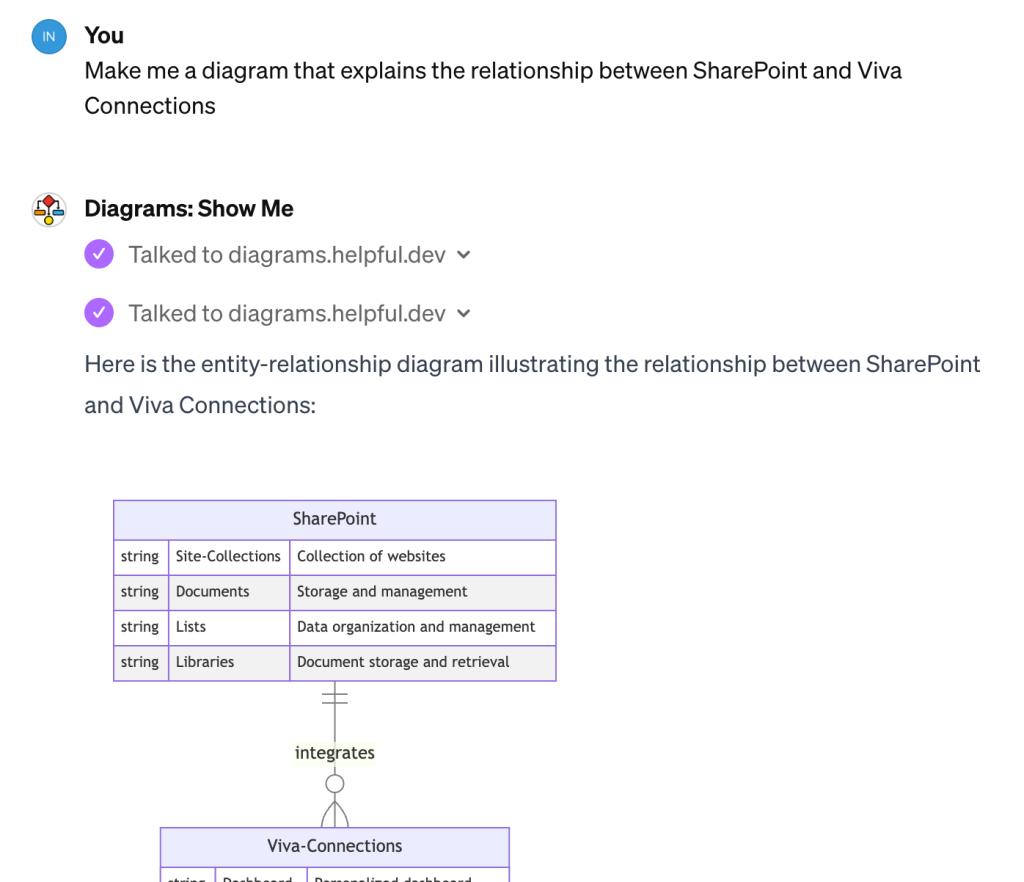Image resolution: width=1024 pixels, height=882 pixels.
Task: Click the Diagrams: Show Me GPT avatar icon
Action: click(x=49, y=210)
